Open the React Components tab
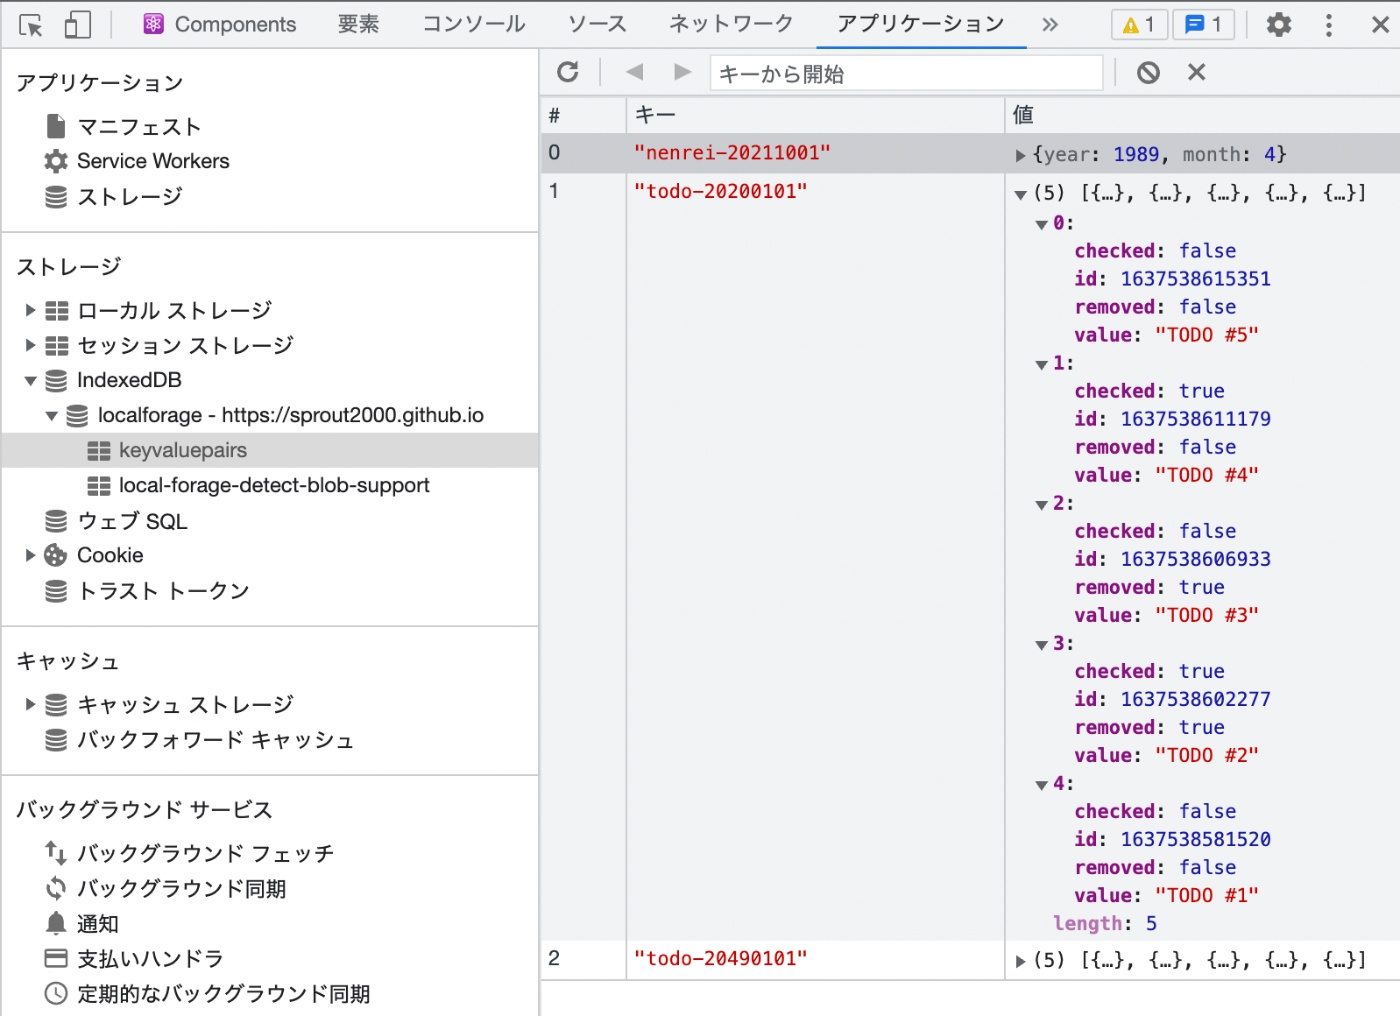Screen dimensions: 1400x1016 pos(220,24)
